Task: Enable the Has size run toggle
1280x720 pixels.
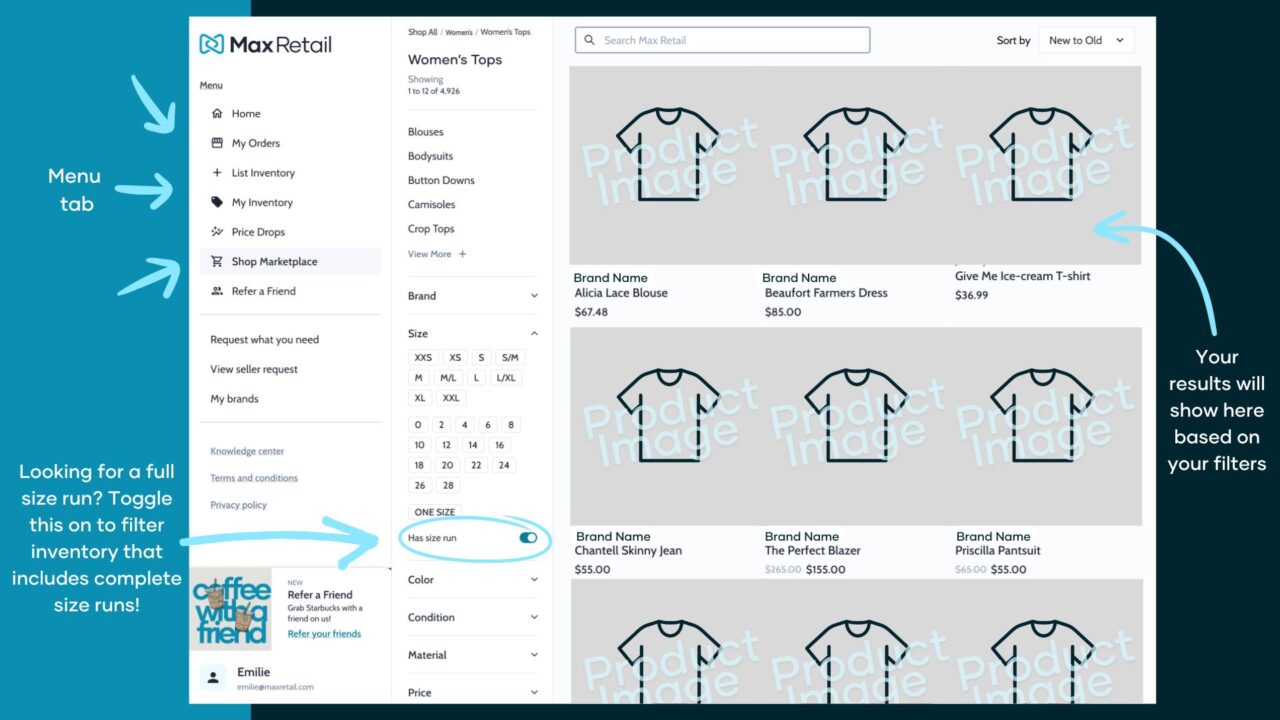Action: pos(528,537)
